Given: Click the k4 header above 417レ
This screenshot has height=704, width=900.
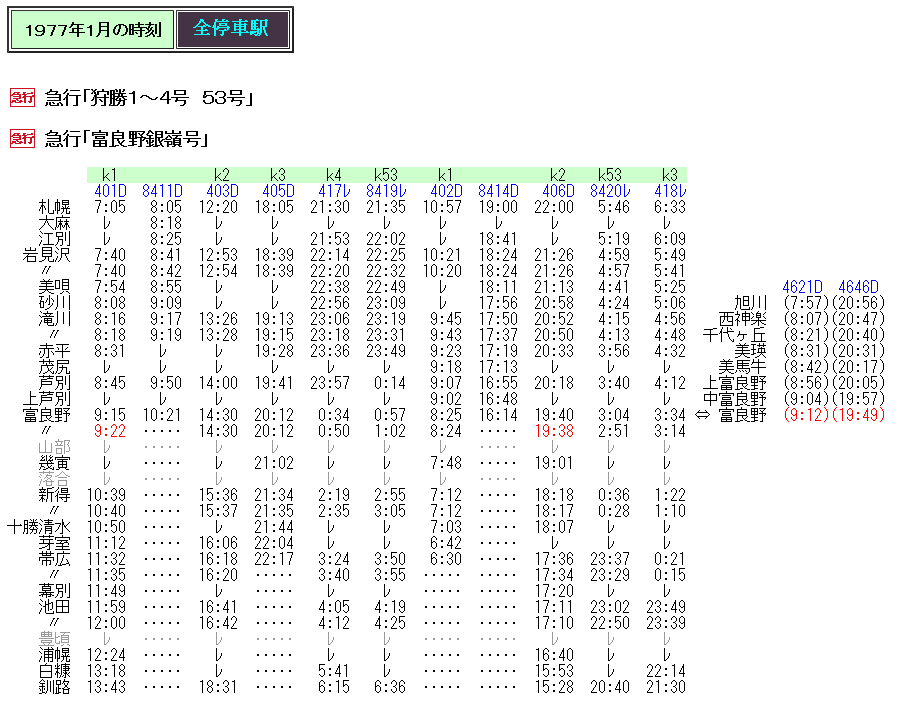Looking at the screenshot, I should (x=333, y=175).
